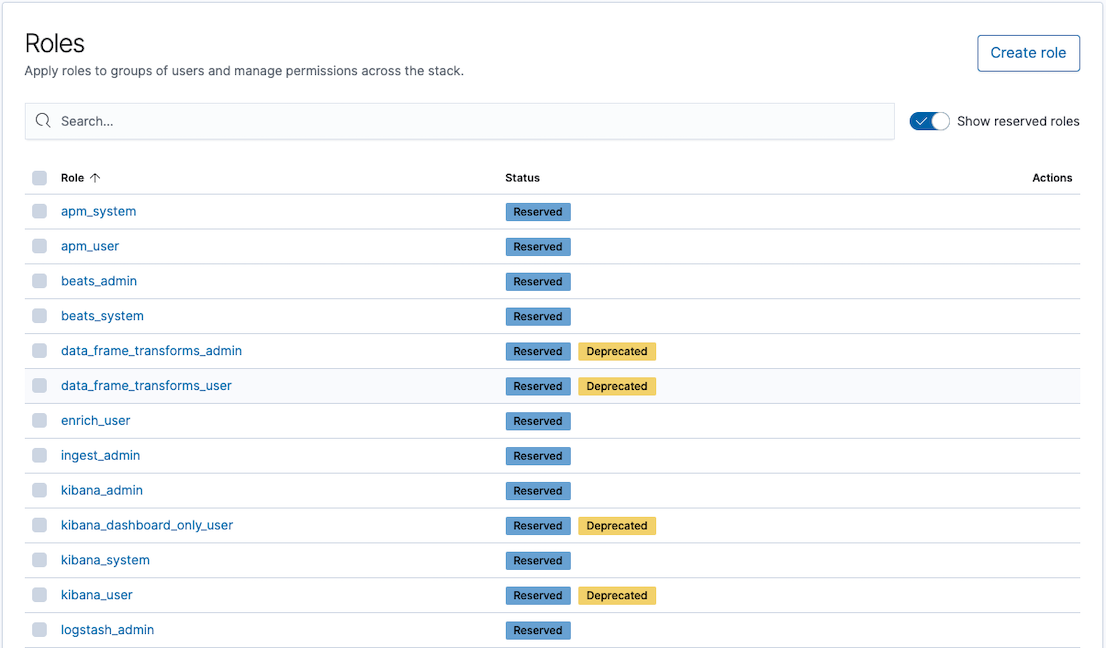1106x648 pixels.
Task: Select the apm_system row checkbox
Action: [39, 211]
